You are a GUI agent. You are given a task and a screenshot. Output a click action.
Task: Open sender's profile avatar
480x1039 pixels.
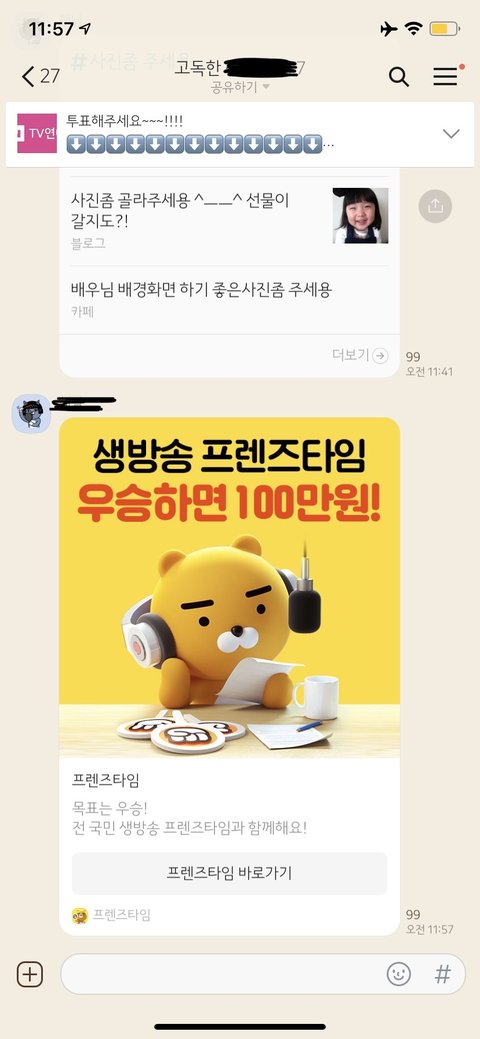pyautogui.click(x=31, y=413)
